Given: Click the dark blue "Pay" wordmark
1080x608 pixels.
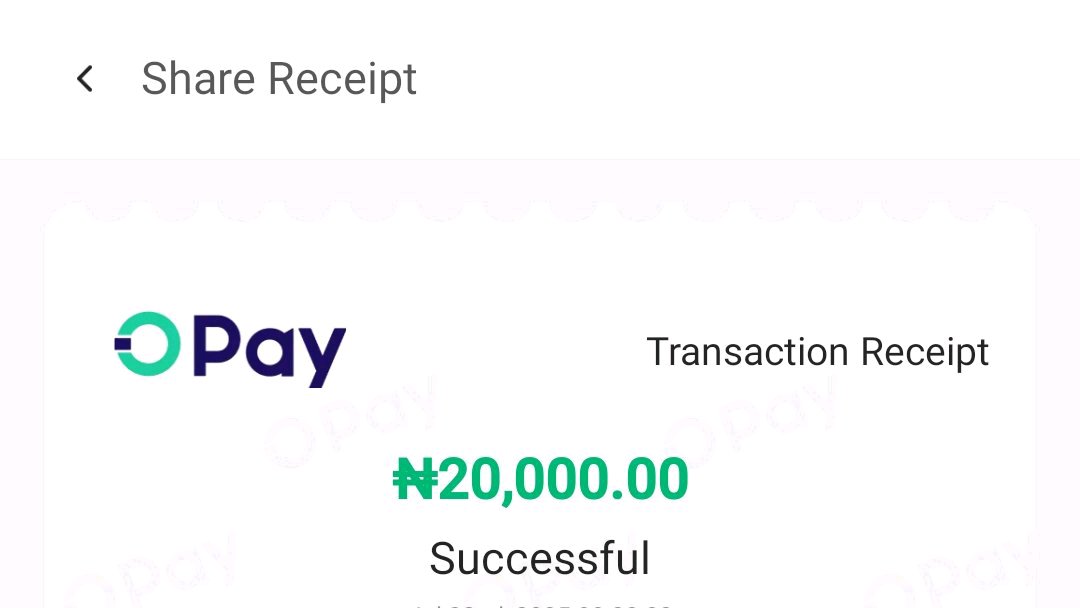Looking at the screenshot, I should click(269, 350).
